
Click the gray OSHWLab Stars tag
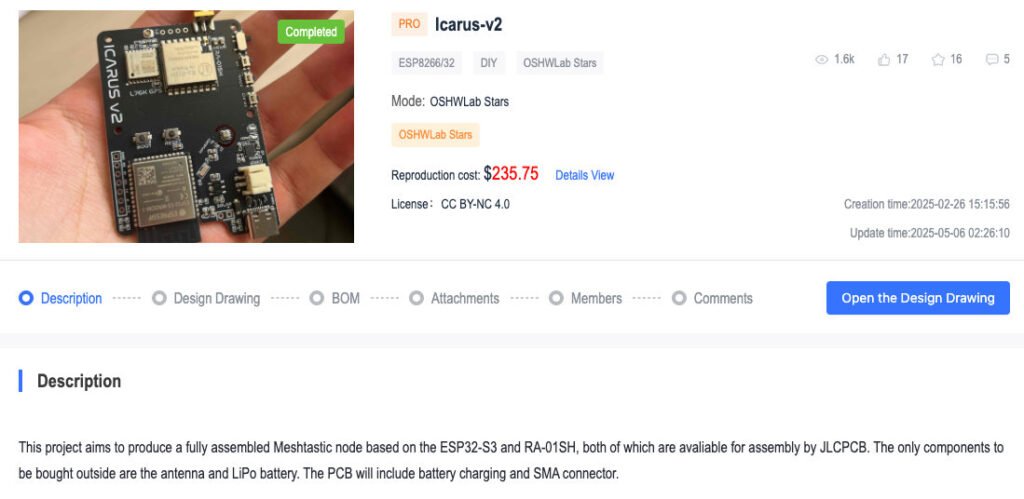[559, 63]
